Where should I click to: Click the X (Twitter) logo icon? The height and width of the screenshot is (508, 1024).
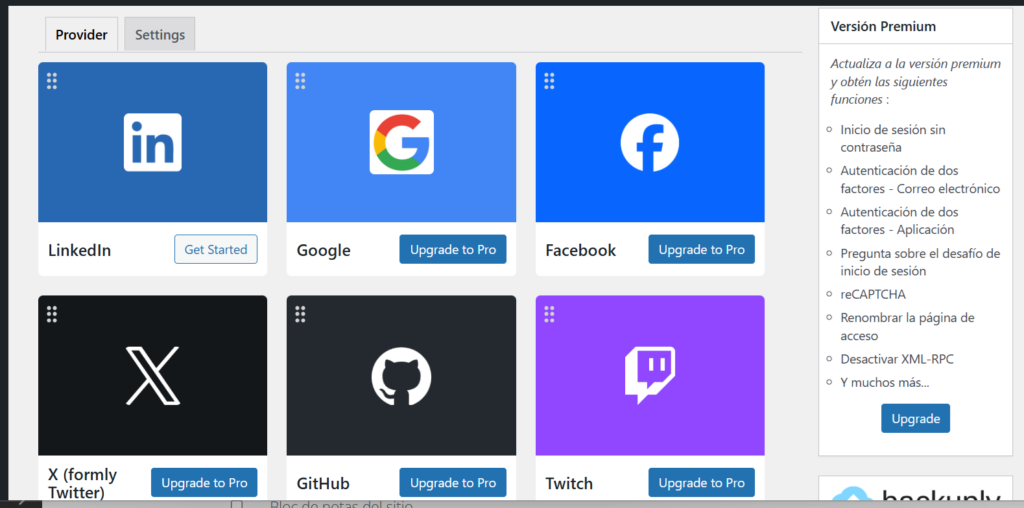pyautogui.click(x=153, y=375)
